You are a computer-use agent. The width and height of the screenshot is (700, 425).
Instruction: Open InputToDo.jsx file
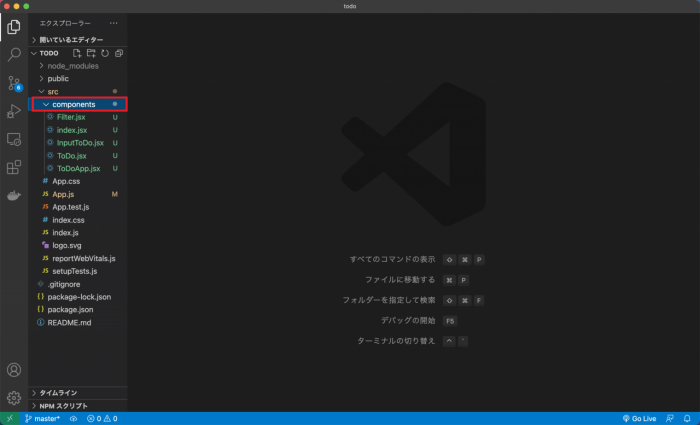78,143
